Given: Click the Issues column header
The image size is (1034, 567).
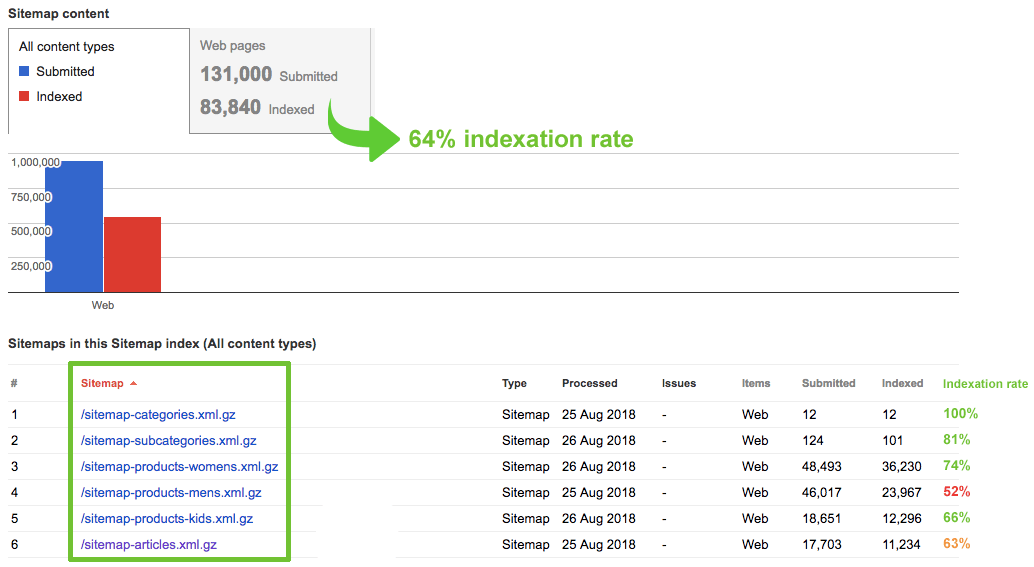Looking at the screenshot, I should click(678, 383).
